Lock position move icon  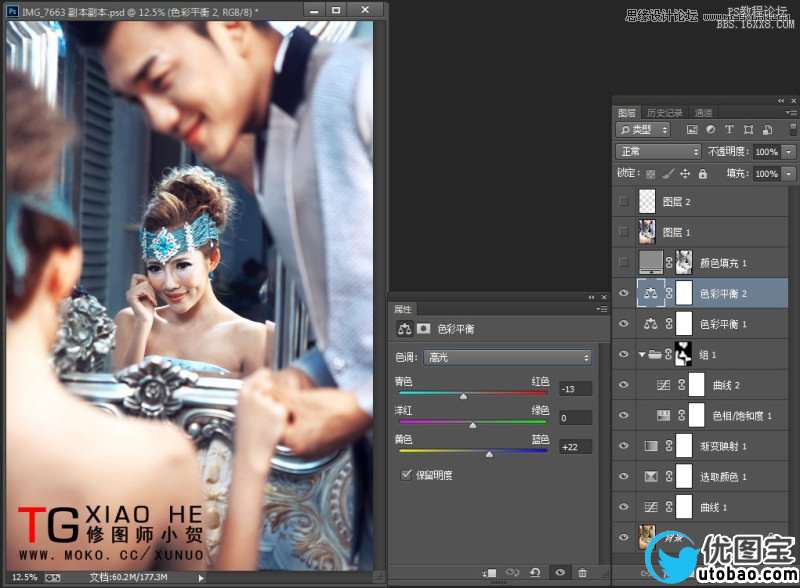coord(685,174)
